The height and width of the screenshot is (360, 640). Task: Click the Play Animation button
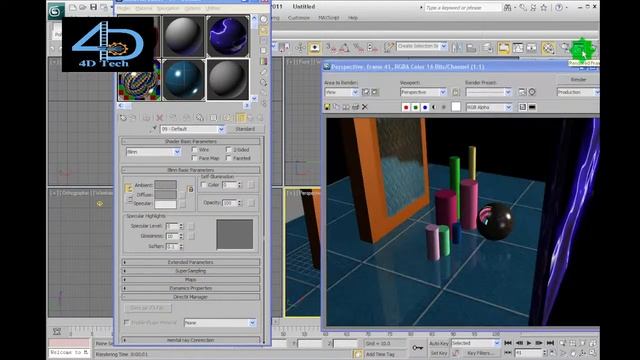529,343
